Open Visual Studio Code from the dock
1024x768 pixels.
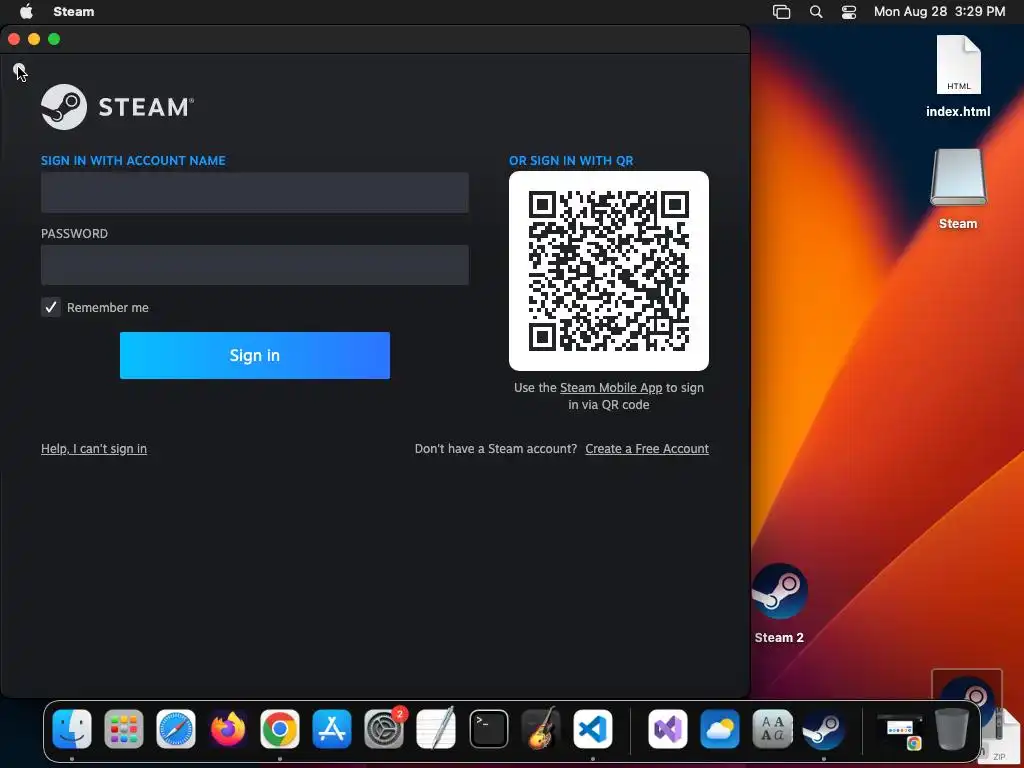click(x=593, y=728)
